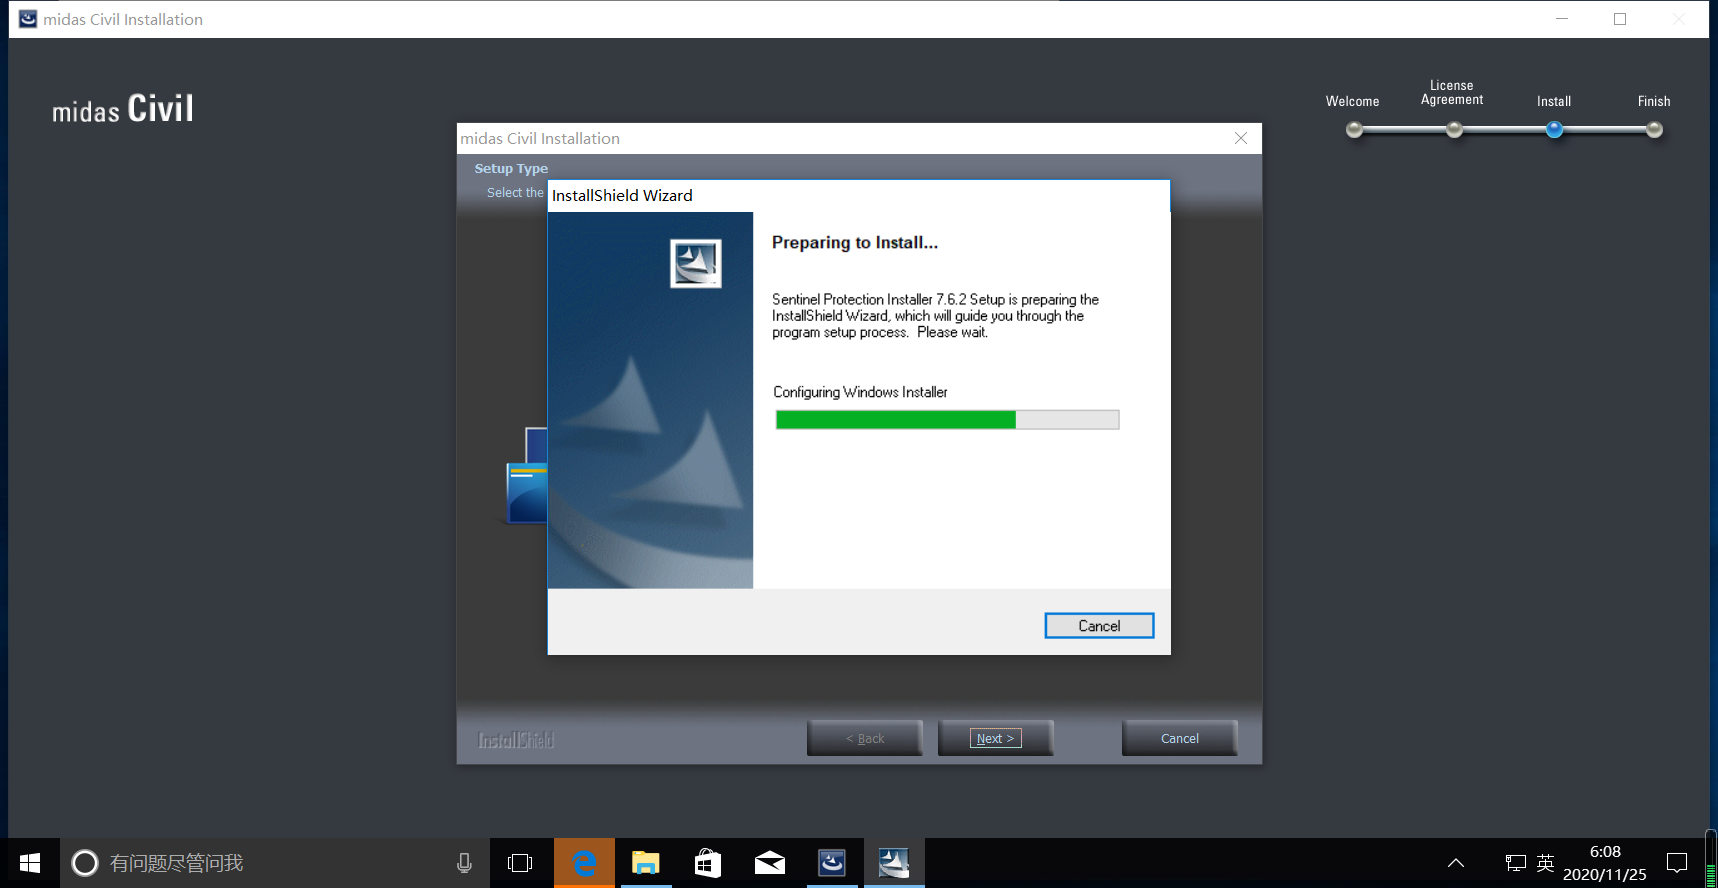Cancel the InstallShield Wizard preparation
The width and height of the screenshot is (1718, 888).
coord(1099,626)
